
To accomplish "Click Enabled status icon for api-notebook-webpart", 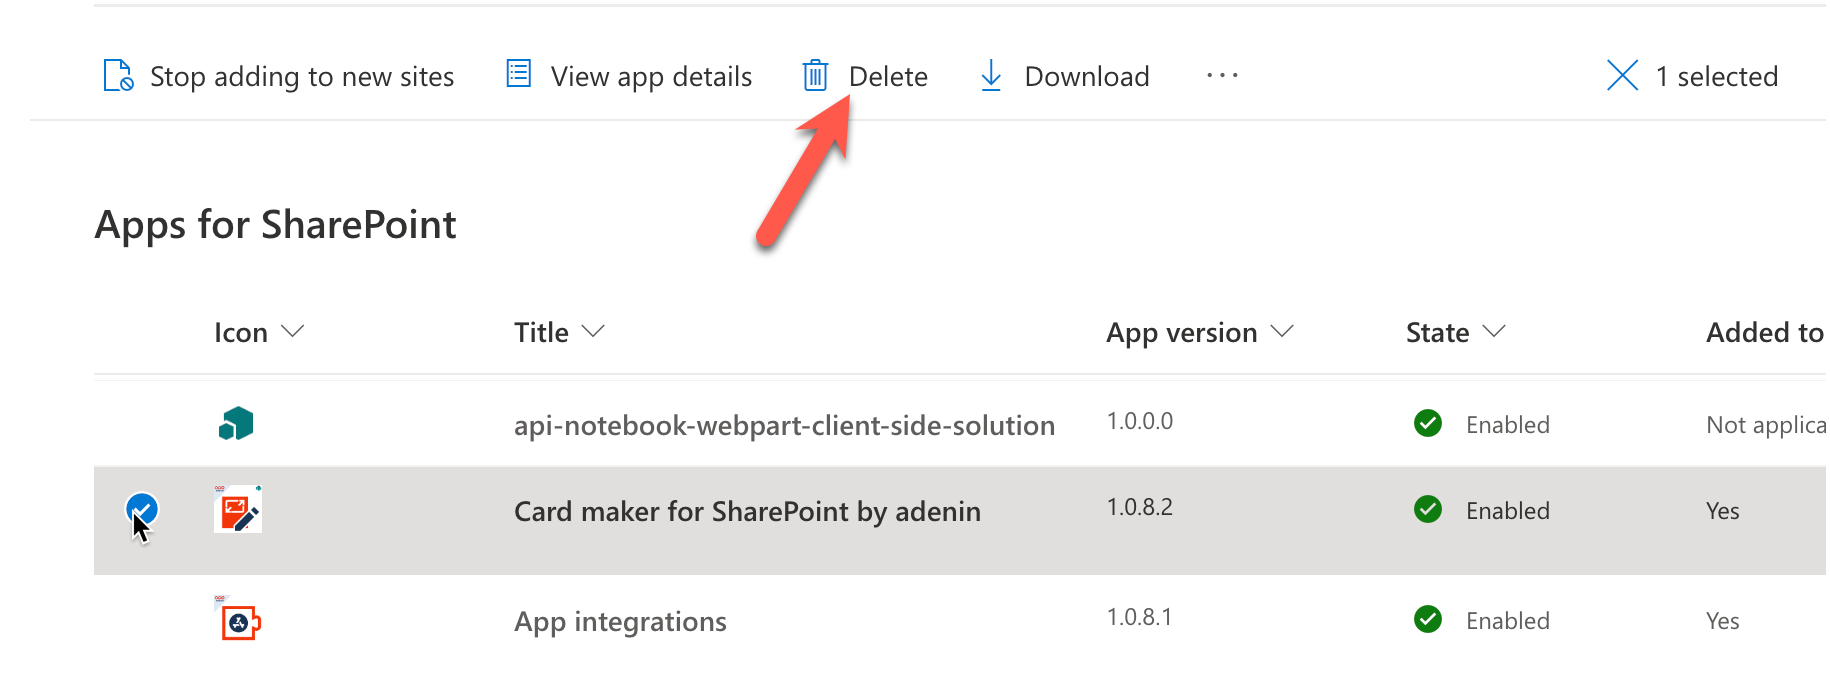I will [1428, 424].
